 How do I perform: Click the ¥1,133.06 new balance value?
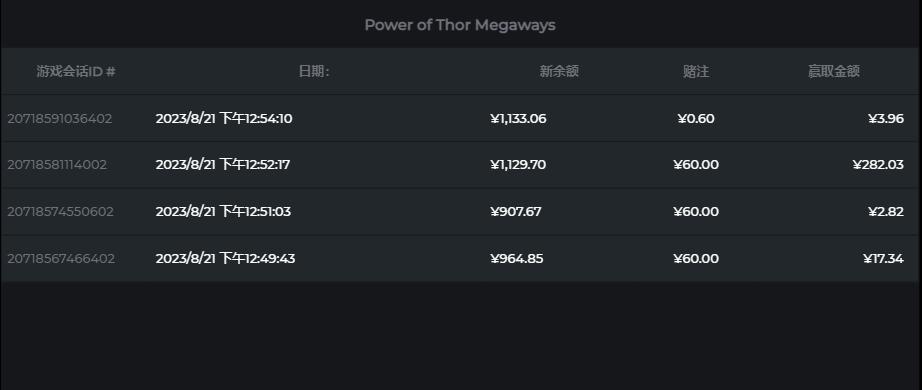click(x=518, y=118)
